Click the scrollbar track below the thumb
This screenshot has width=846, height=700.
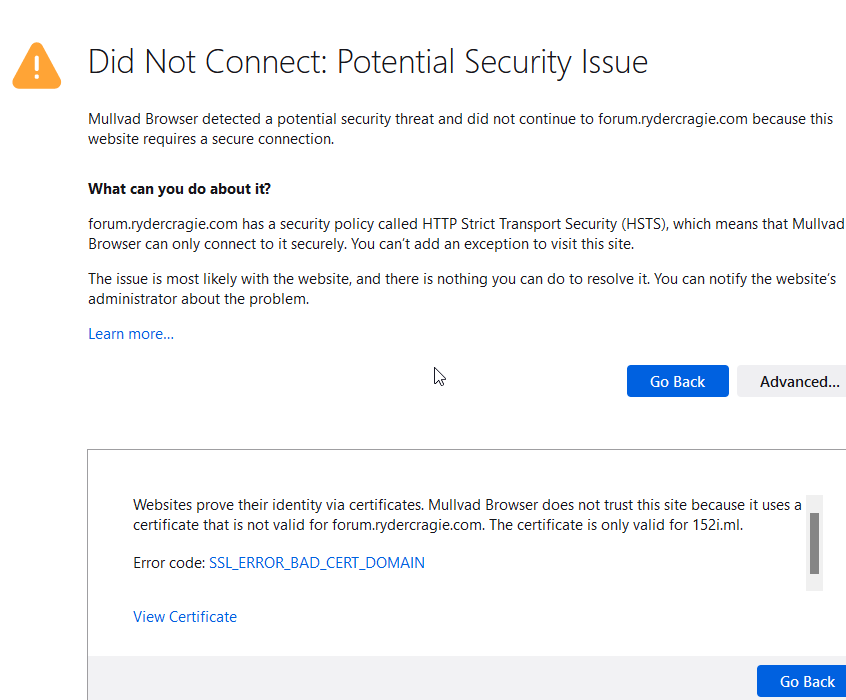tap(814, 582)
